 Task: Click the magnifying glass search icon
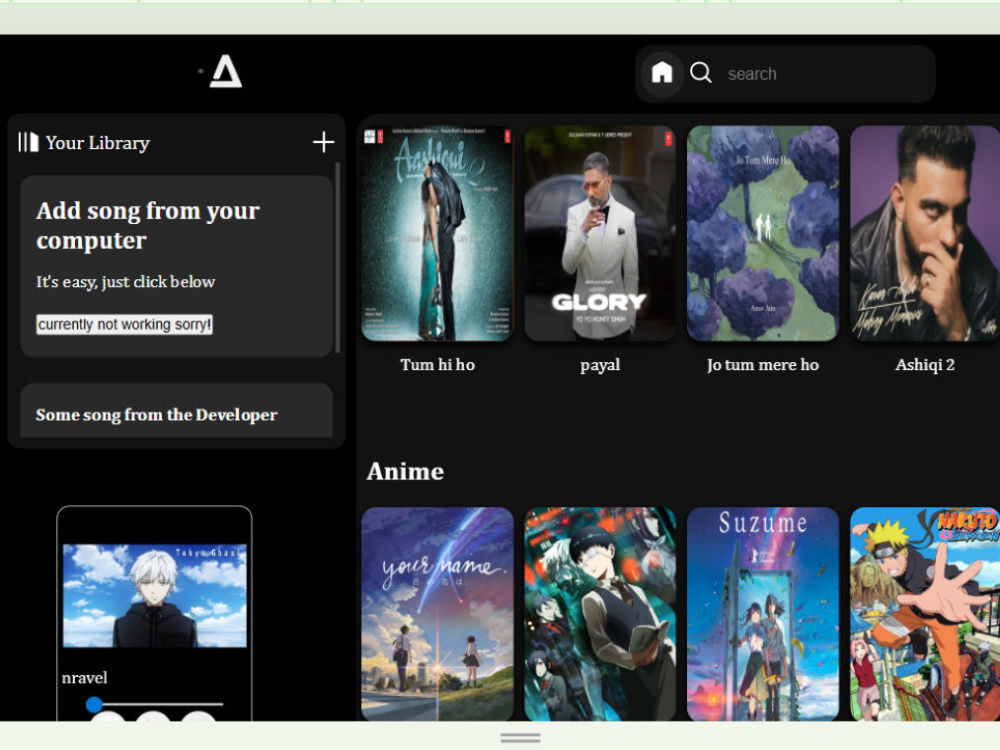[x=700, y=73]
